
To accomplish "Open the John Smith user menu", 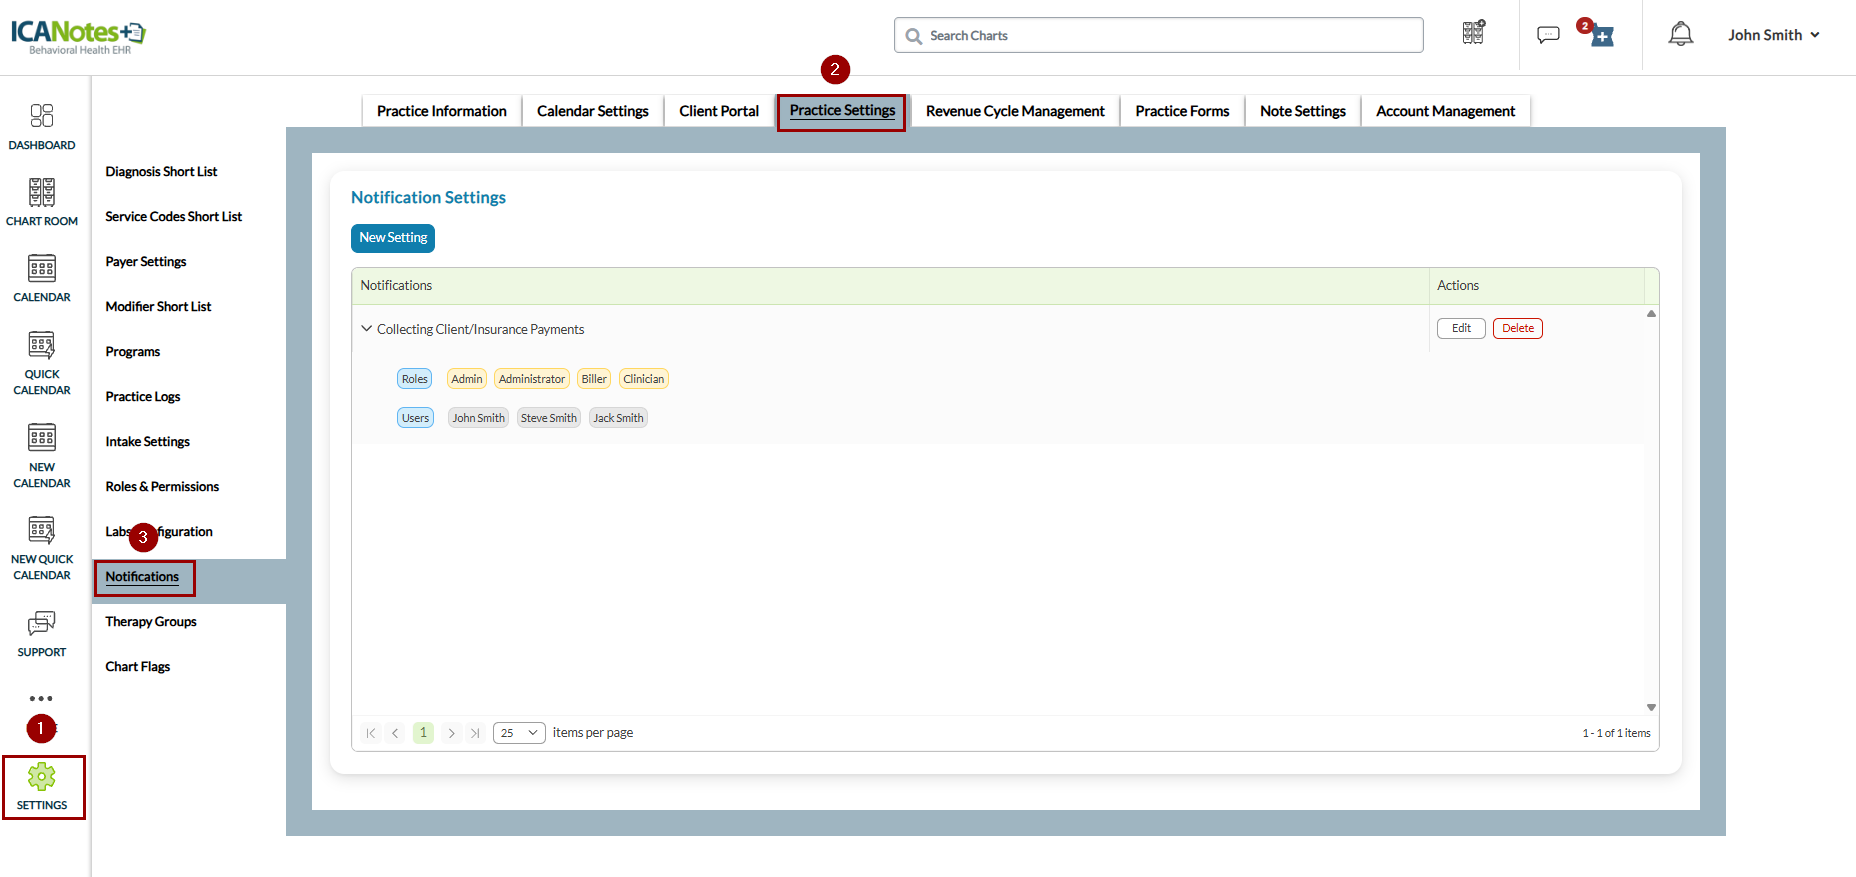I will tap(1773, 35).
